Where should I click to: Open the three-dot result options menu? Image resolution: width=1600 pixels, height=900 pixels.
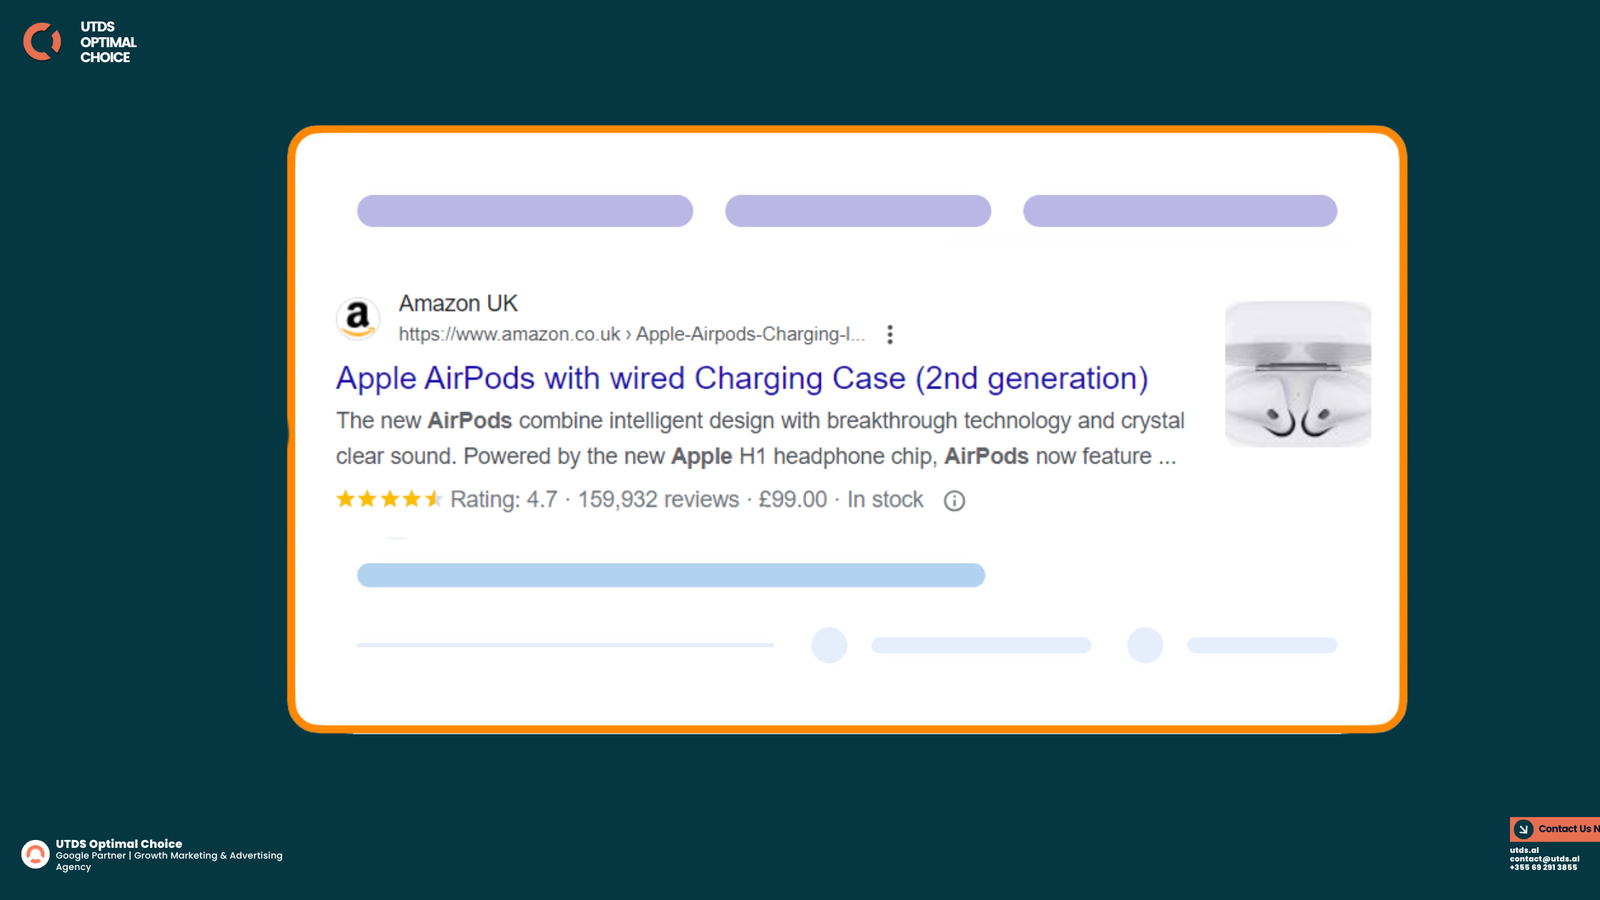point(890,334)
